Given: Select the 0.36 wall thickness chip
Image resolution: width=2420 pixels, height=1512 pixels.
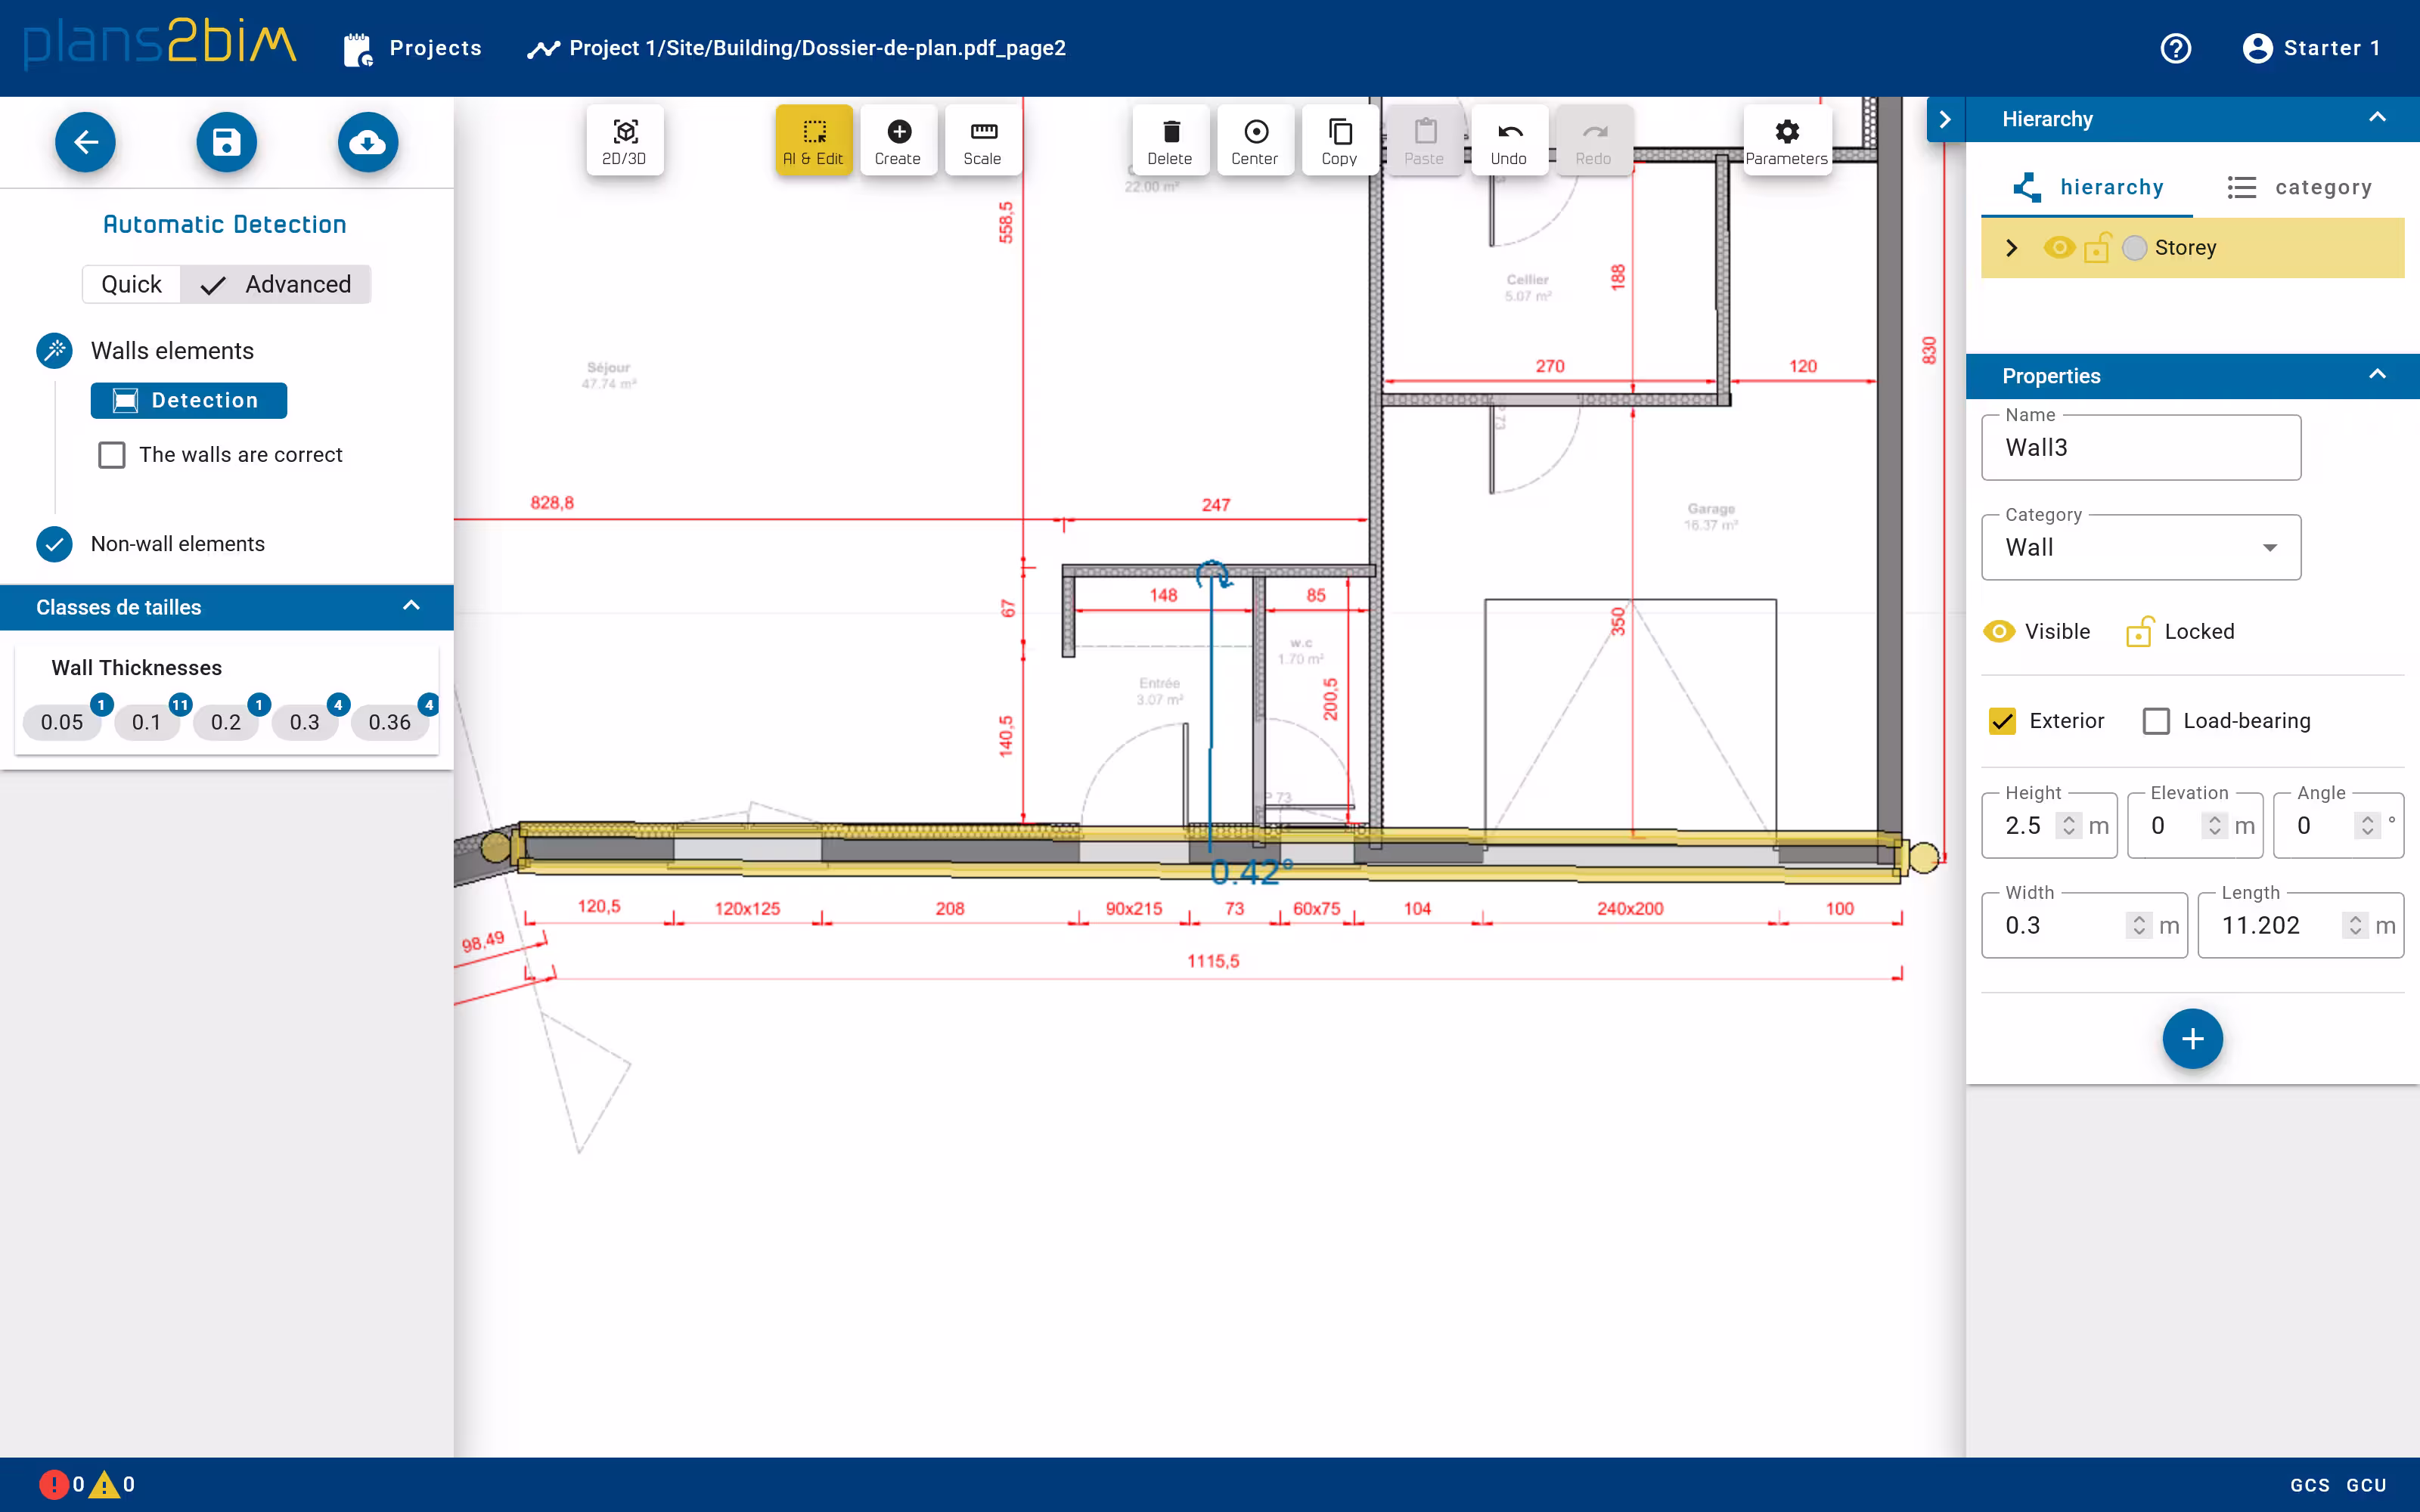Looking at the screenshot, I should coord(389,722).
